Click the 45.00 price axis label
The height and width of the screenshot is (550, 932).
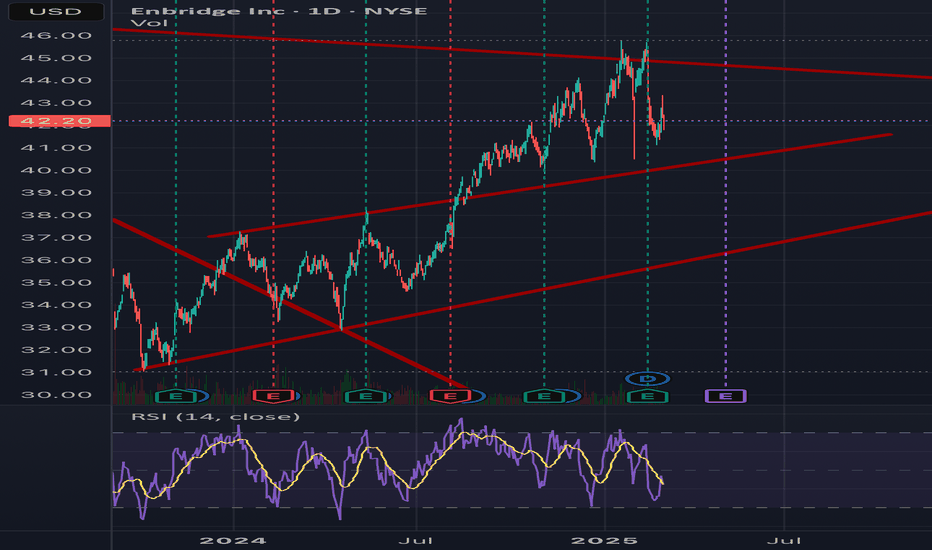[56, 58]
